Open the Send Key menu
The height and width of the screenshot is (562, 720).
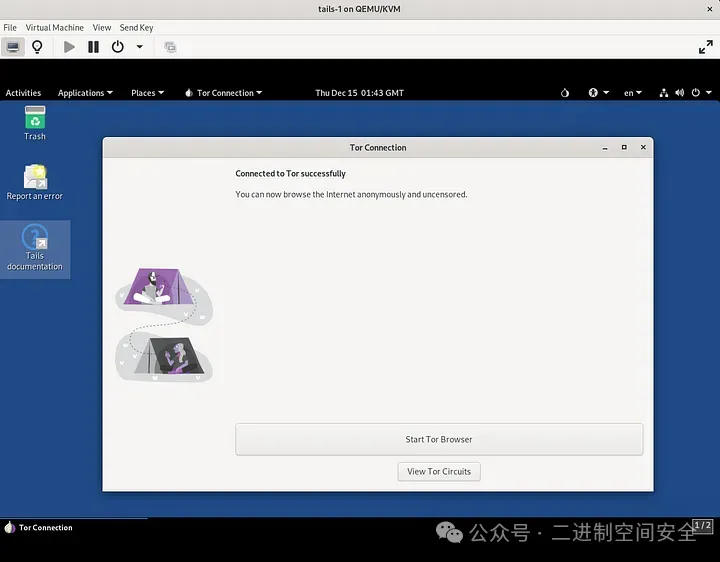tap(137, 28)
